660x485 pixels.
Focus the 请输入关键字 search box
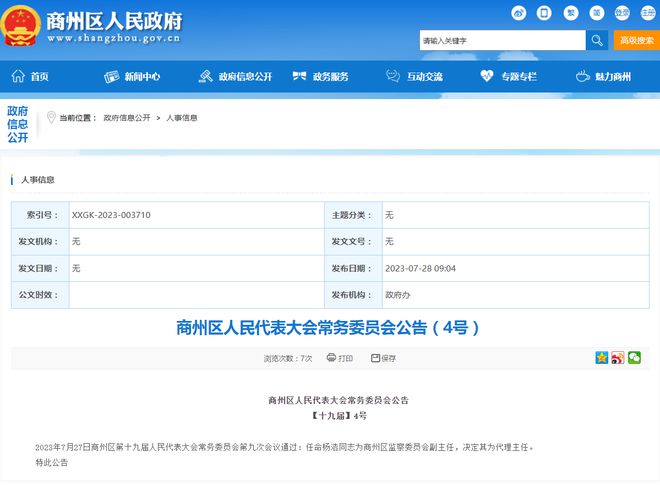[503, 40]
